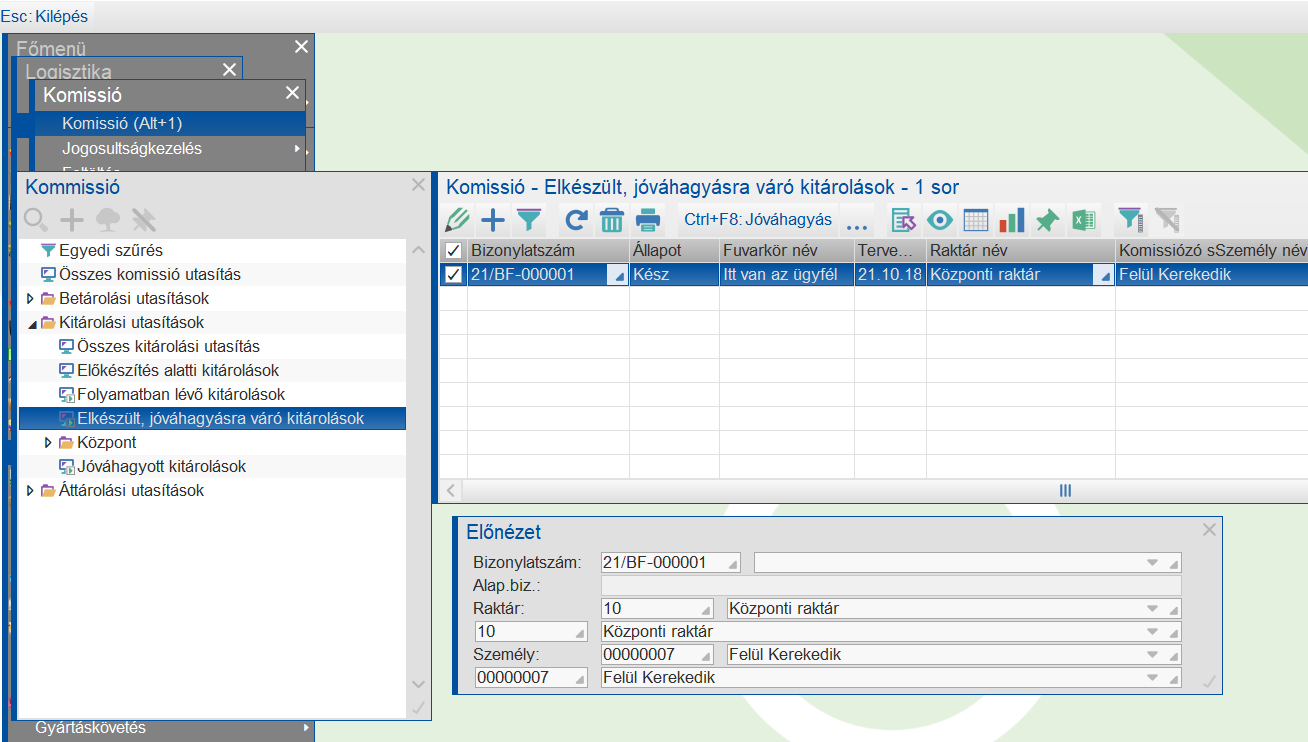This screenshot has width=1308, height=742.
Task: Click the left arrow of the table scrollbar
Action: coord(451,490)
